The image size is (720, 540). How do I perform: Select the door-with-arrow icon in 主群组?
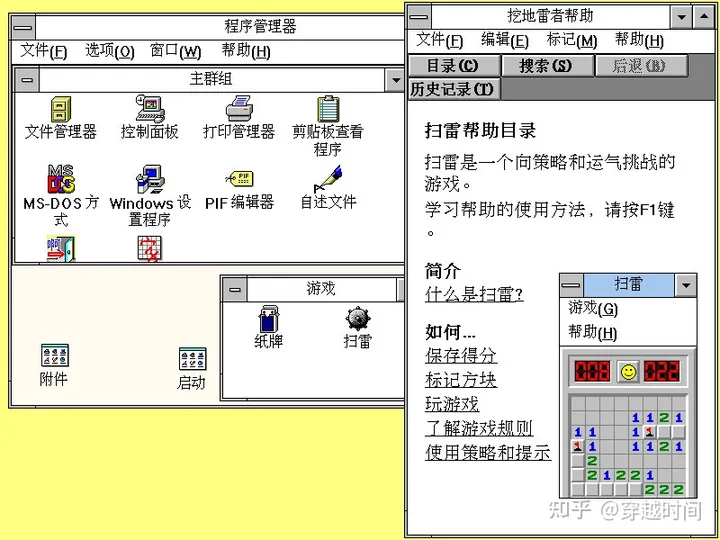(x=61, y=249)
